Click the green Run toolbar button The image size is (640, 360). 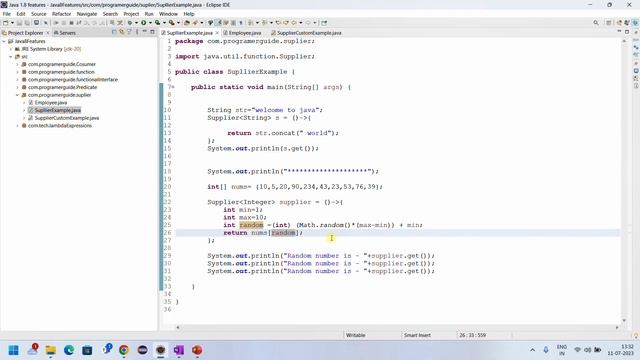(x=144, y=23)
